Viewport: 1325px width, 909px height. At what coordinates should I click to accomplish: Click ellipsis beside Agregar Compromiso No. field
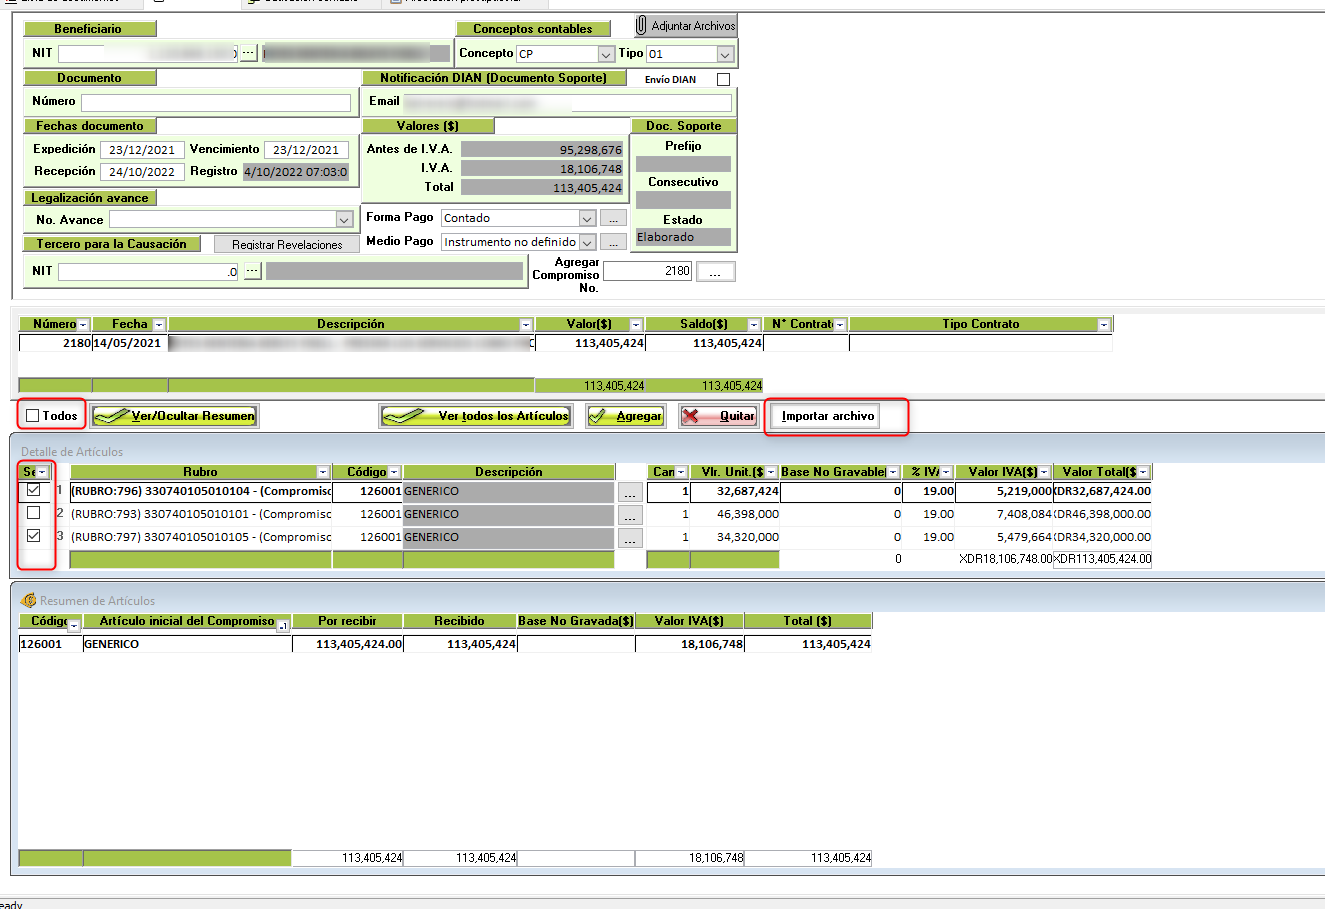(715, 272)
